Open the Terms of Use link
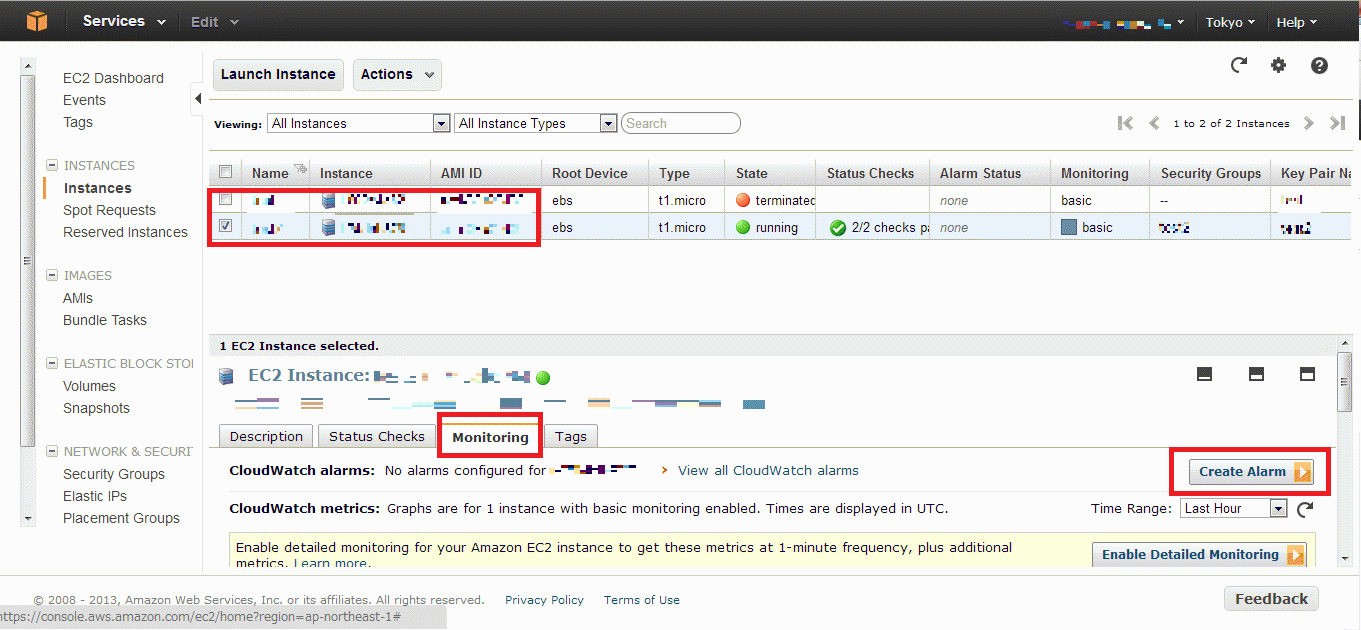 642,600
